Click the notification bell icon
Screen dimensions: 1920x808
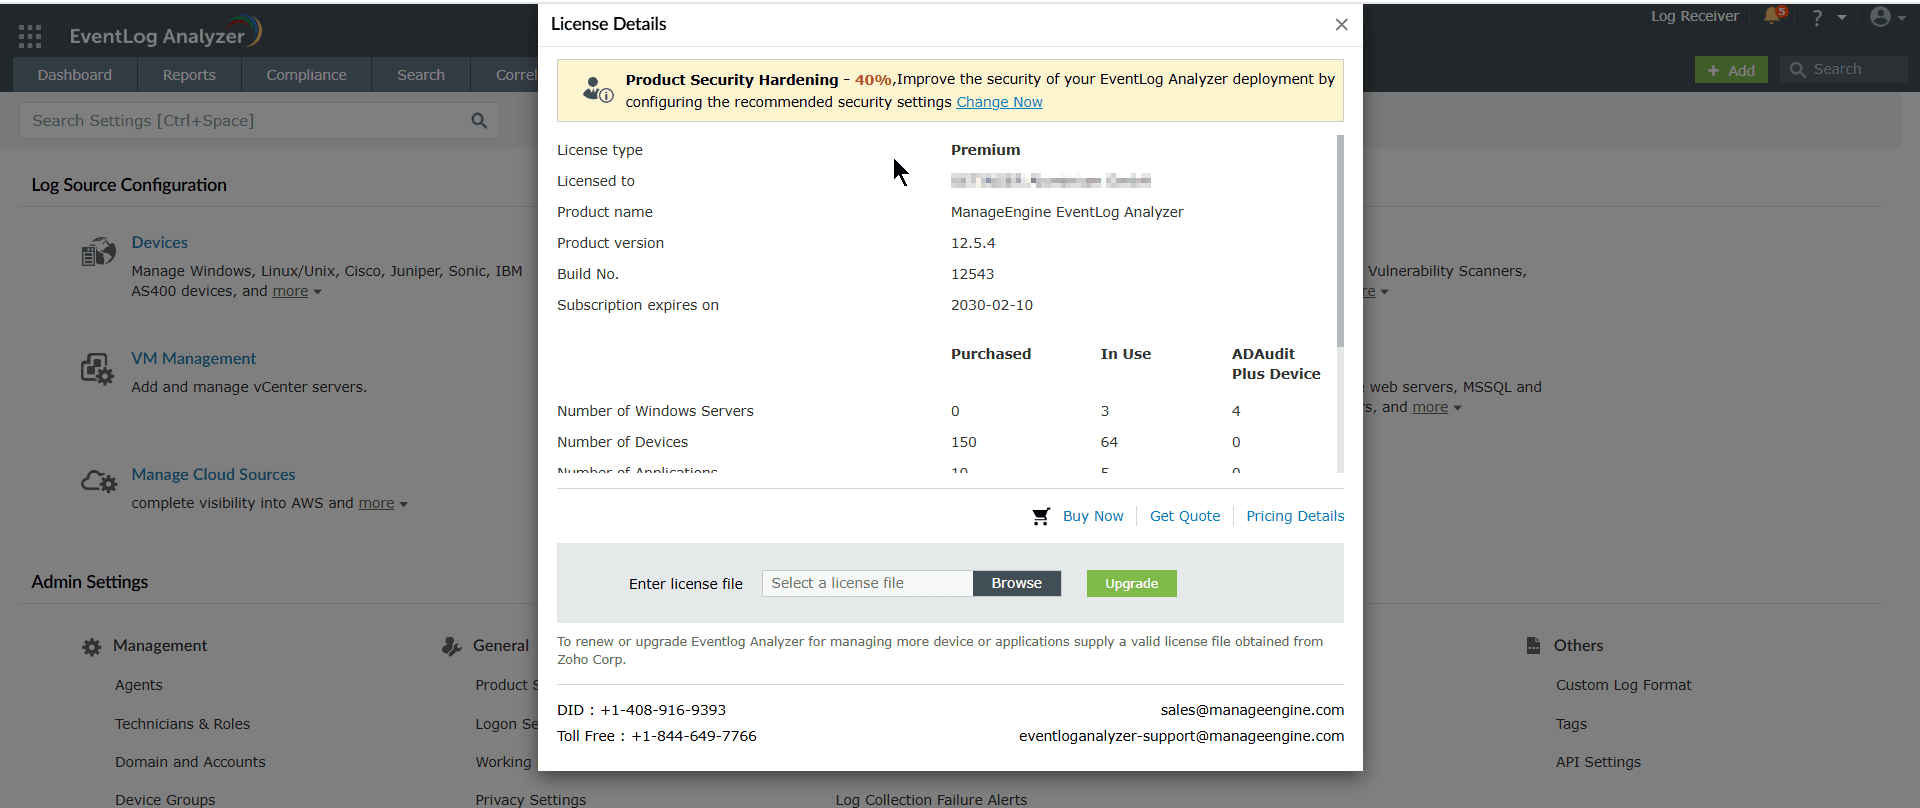[1773, 17]
